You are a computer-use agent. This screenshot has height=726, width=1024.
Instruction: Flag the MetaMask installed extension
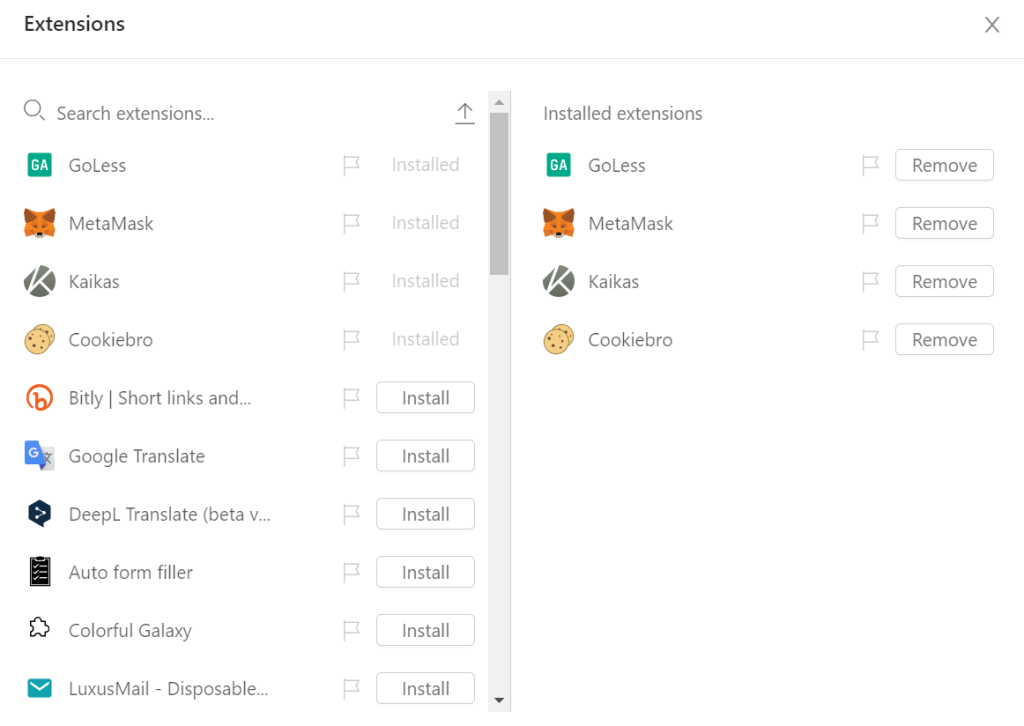pos(871,223)
